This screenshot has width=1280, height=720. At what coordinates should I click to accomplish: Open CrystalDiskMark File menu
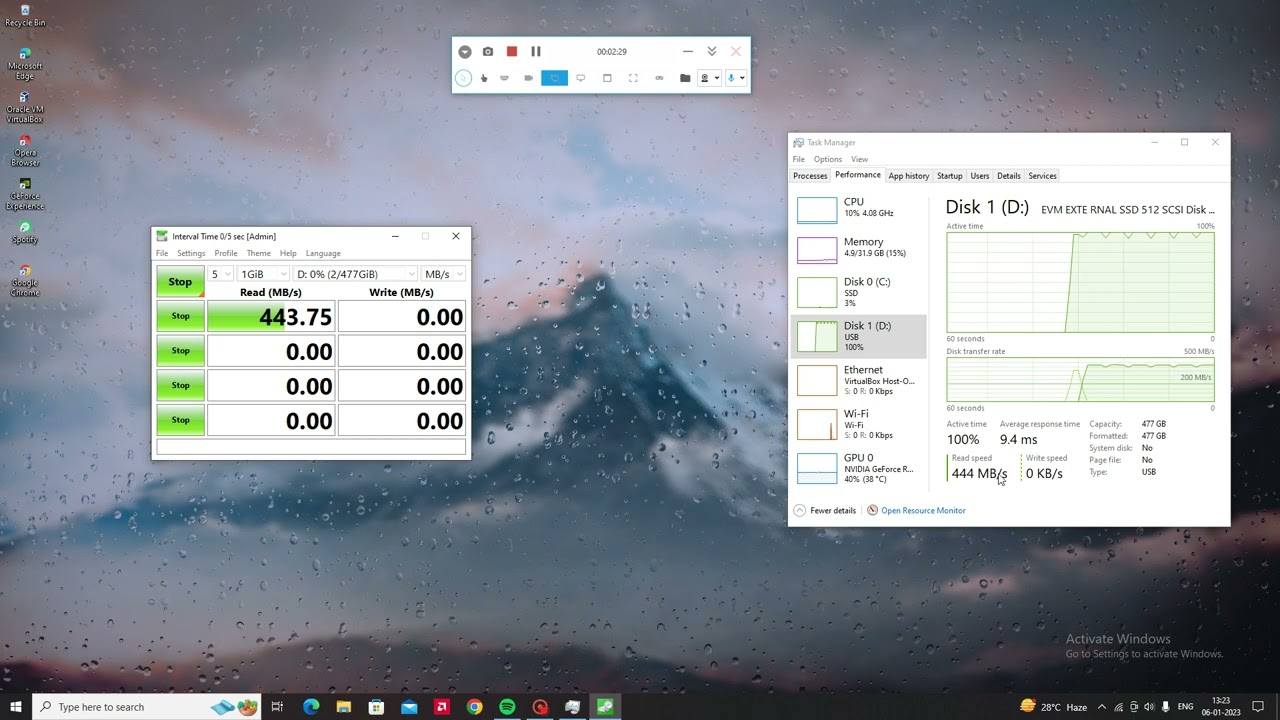tap(162, 253)
